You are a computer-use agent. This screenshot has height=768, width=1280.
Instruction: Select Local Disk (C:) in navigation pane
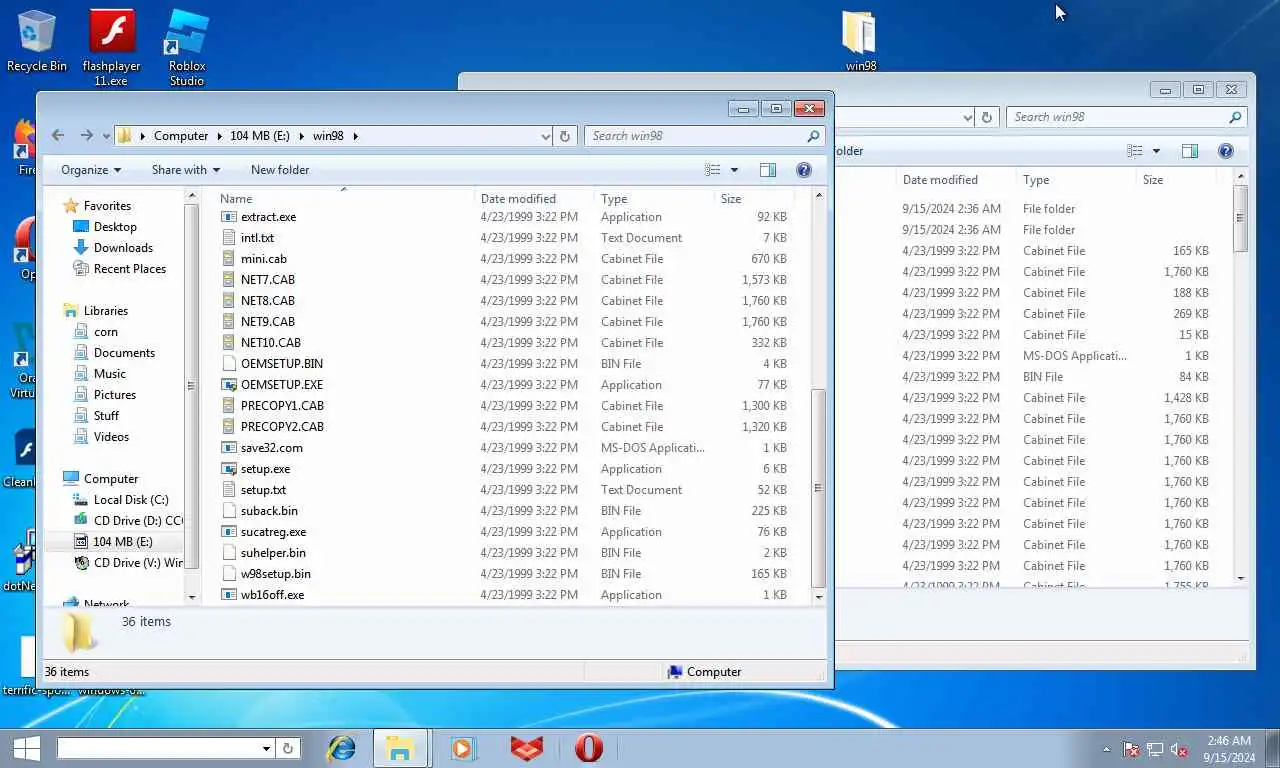tap(131, 500)
